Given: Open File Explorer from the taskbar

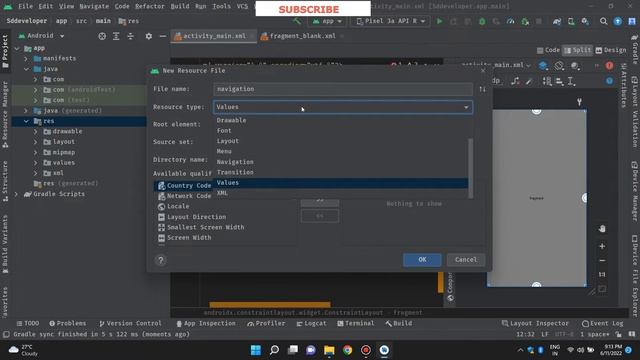Looking at the screenshot, I should coord(329,350).
